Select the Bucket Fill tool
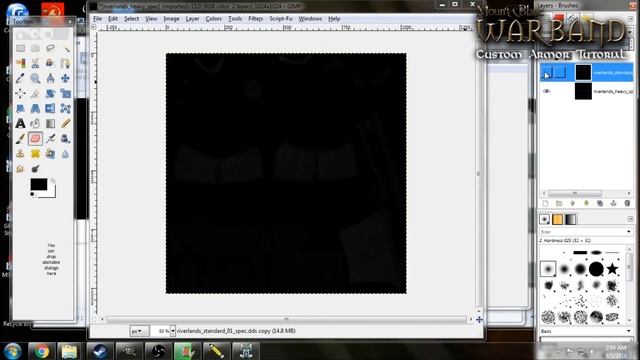 click(36, 123)
